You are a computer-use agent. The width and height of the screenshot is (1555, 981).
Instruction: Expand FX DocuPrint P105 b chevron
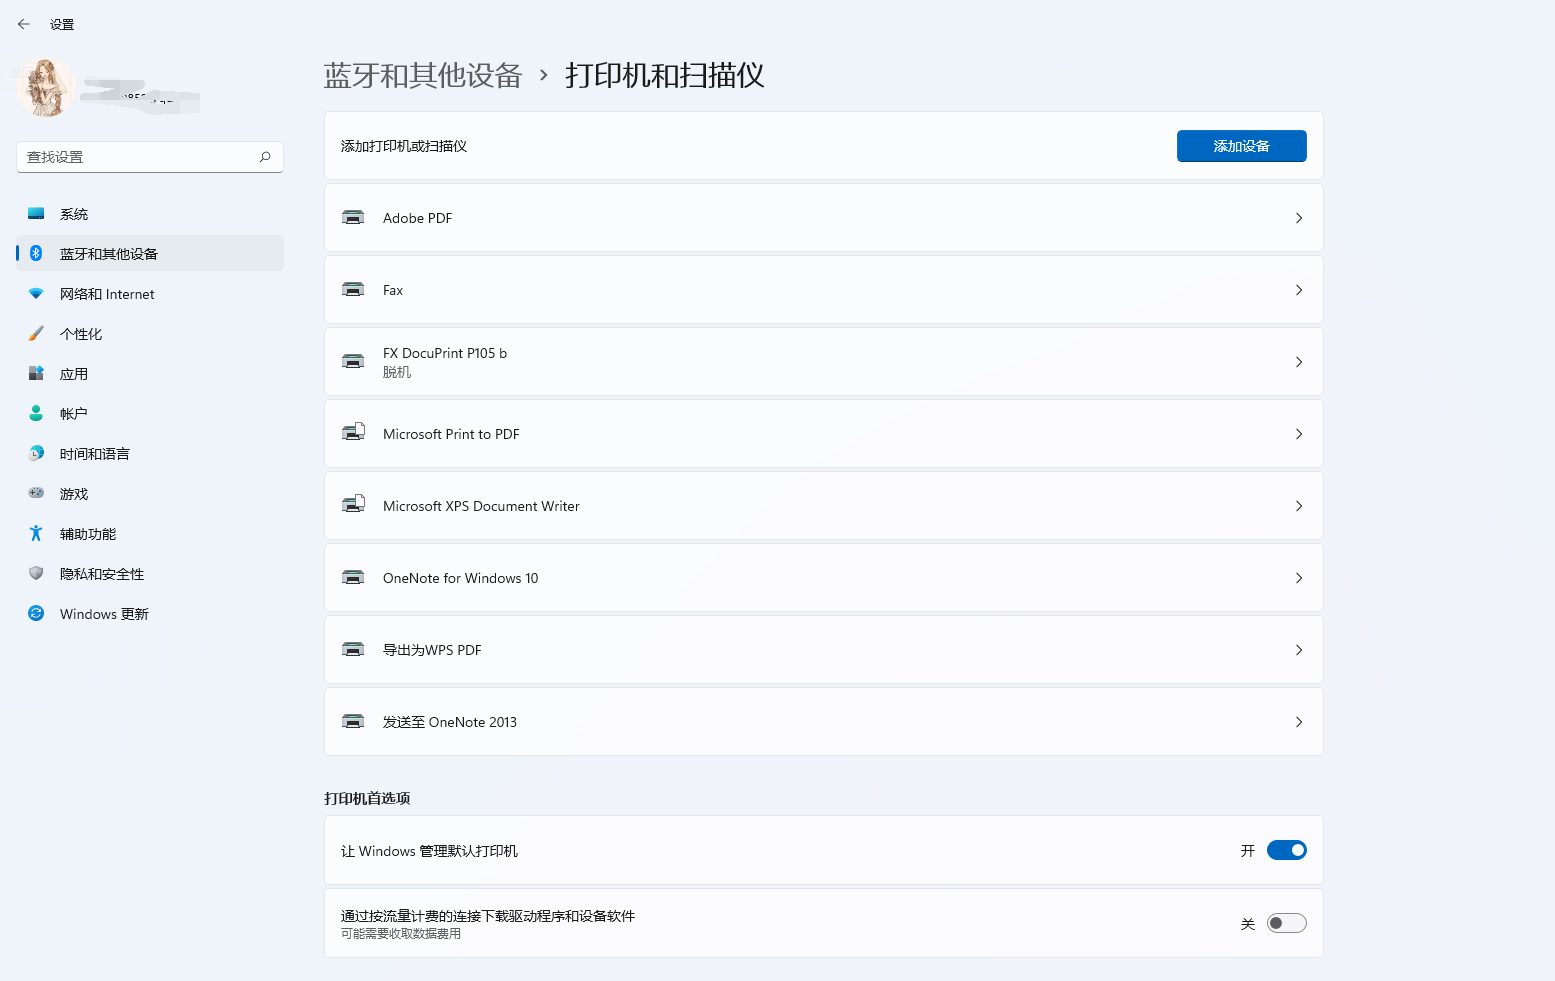tap(1299, 362)
